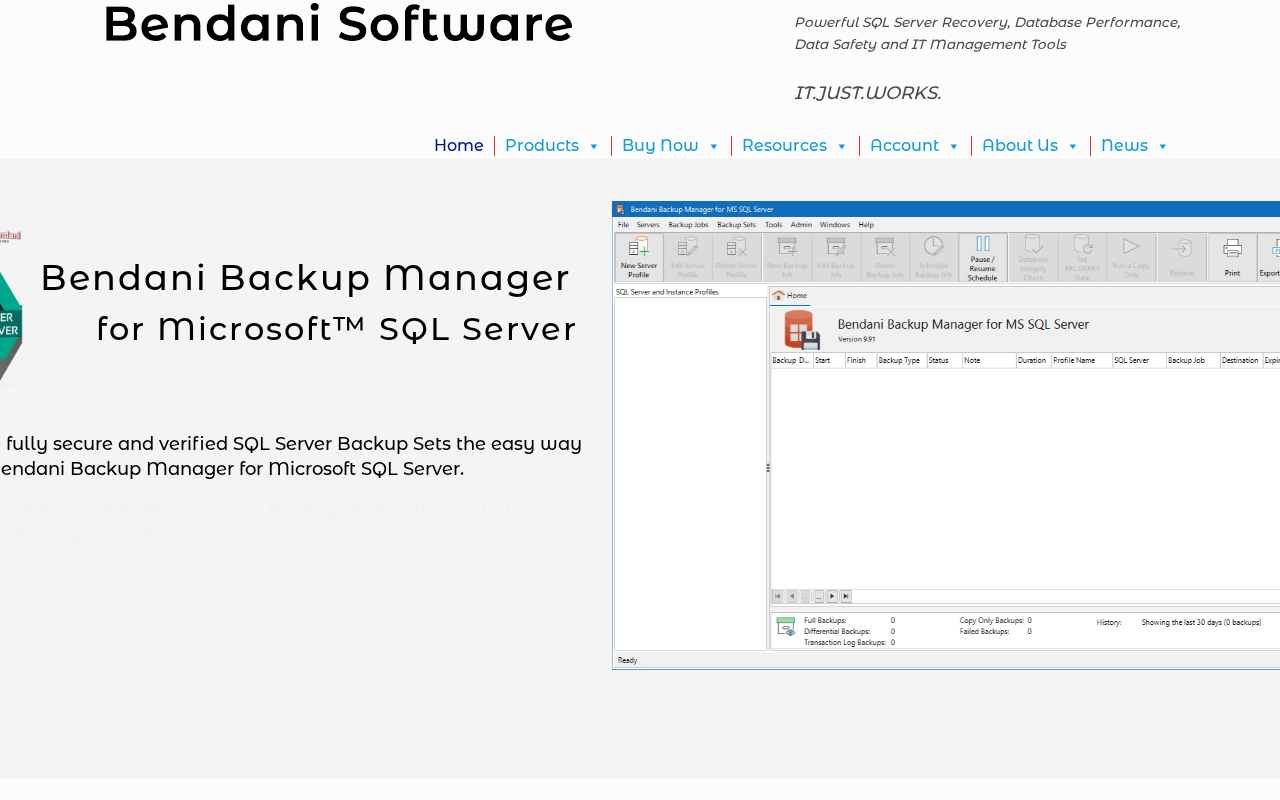Open the News navigation menu

click(x=1134, y=146)
